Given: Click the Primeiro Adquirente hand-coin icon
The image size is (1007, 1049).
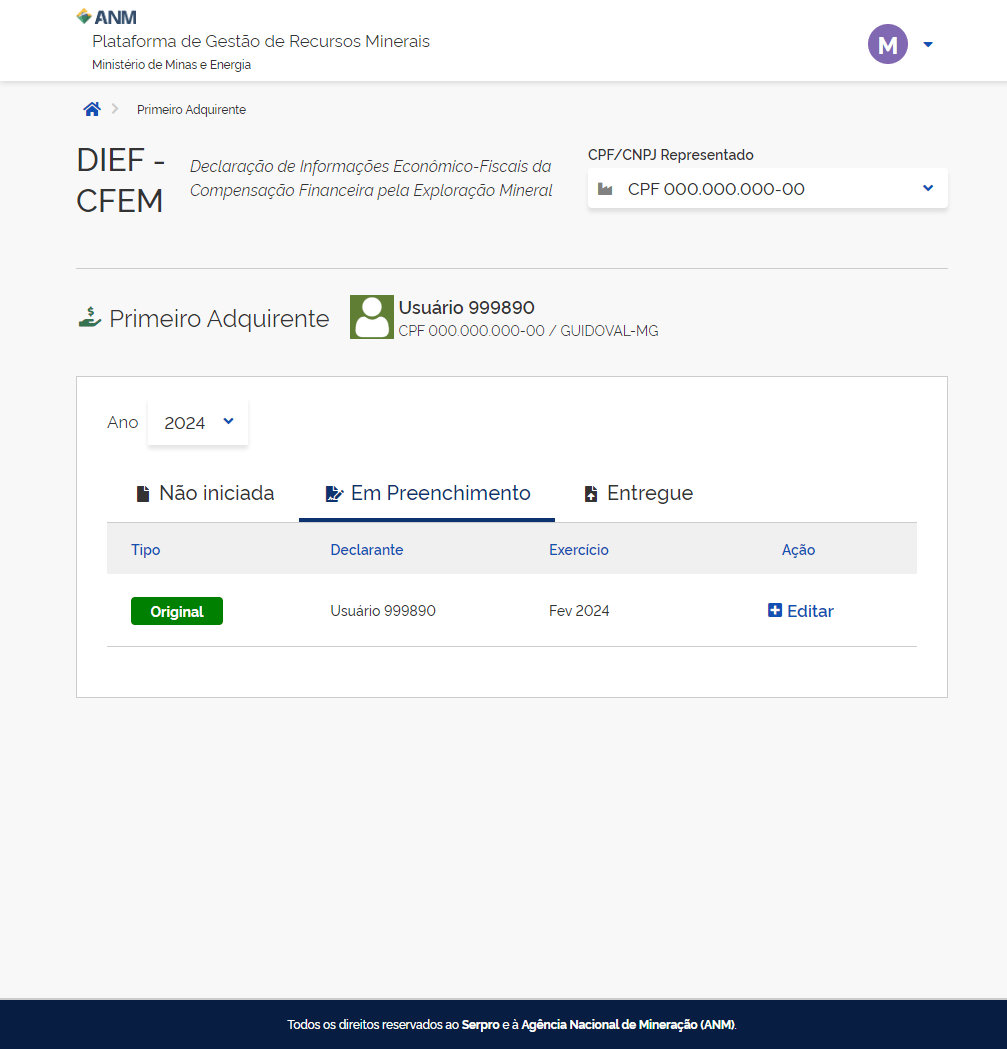Looking at the screenshot, I should click(90, 318).
